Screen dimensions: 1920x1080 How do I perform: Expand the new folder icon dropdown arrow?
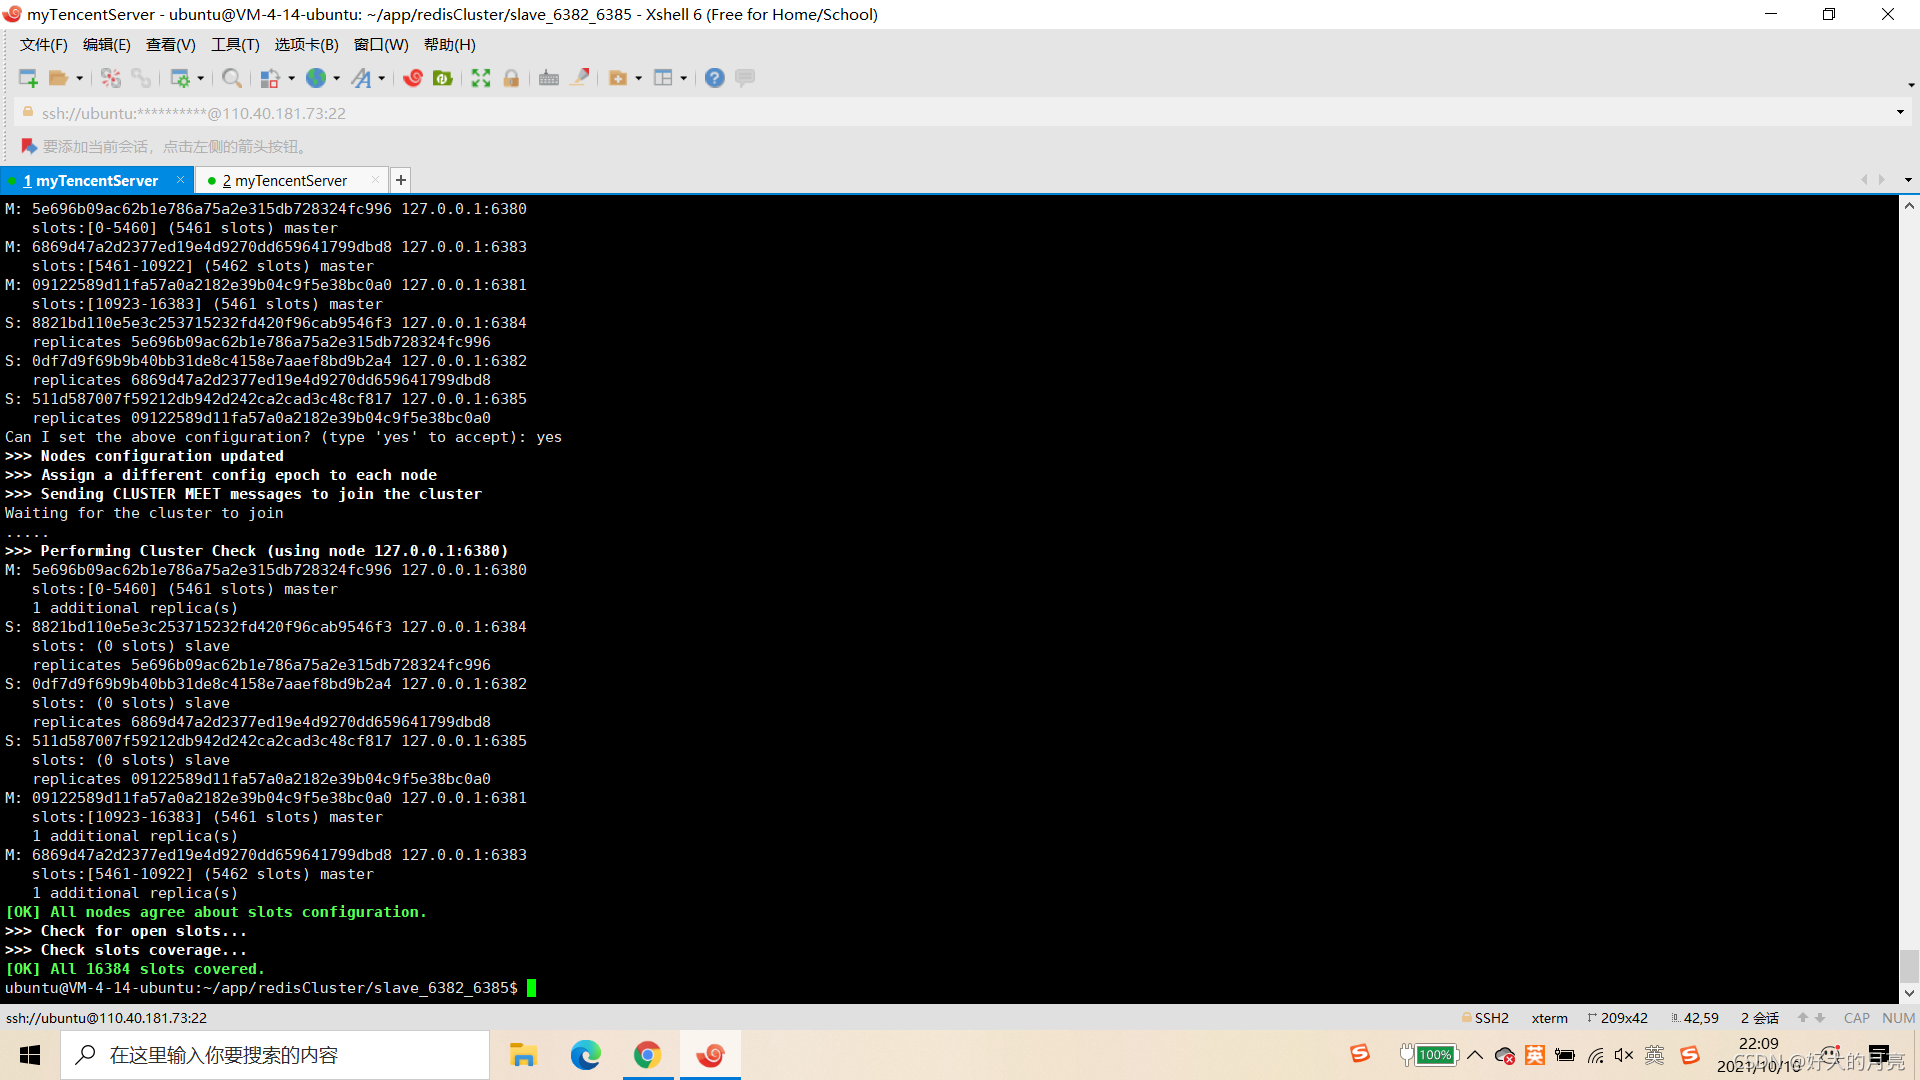click(639, 78)
